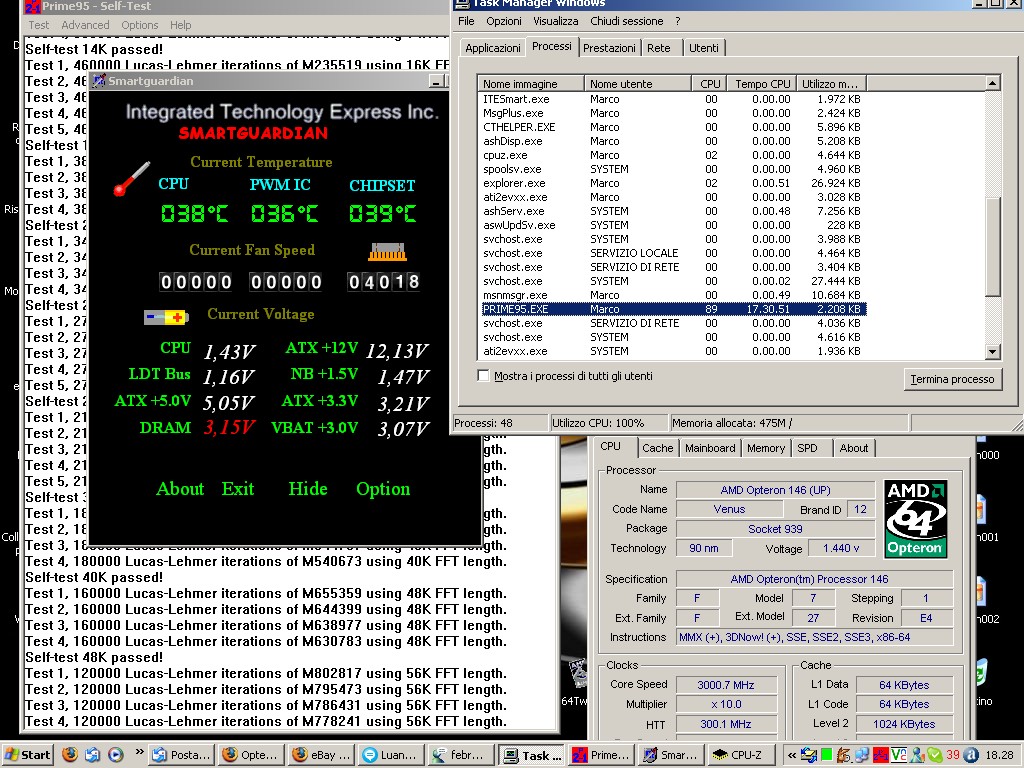
Task: Open the Prime95 Advanced menu
Action: 86,25
